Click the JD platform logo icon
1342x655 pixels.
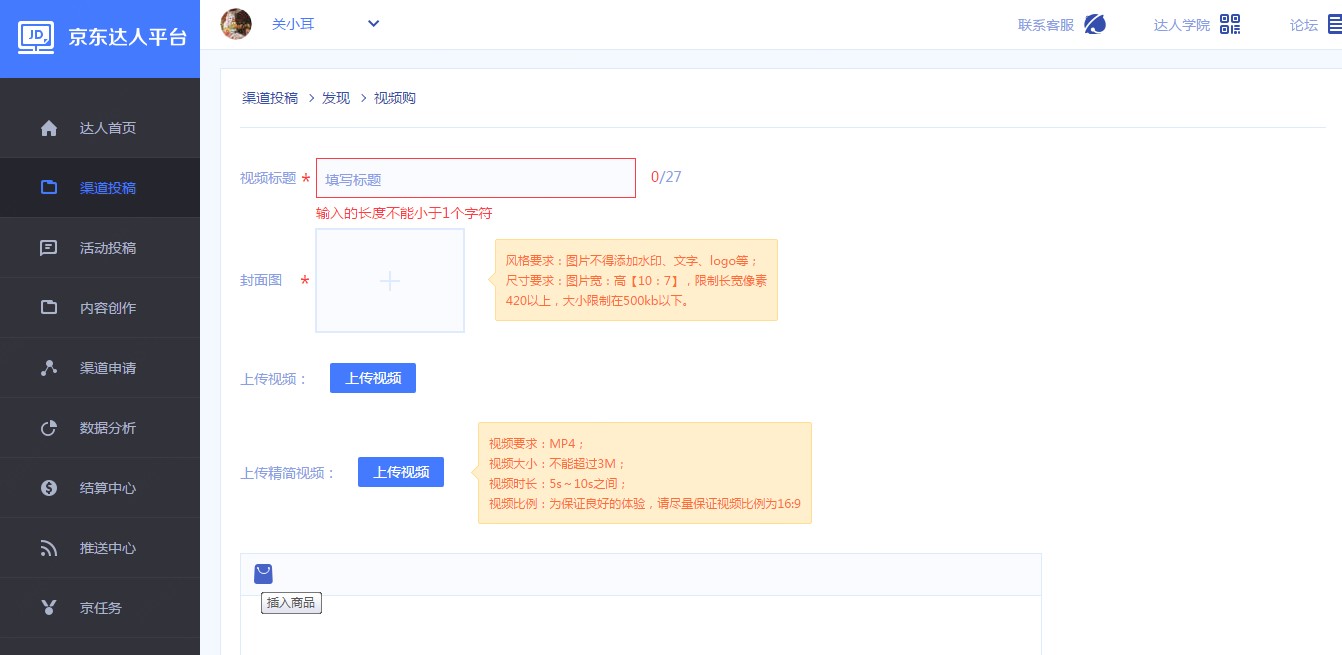coord(37,37)
